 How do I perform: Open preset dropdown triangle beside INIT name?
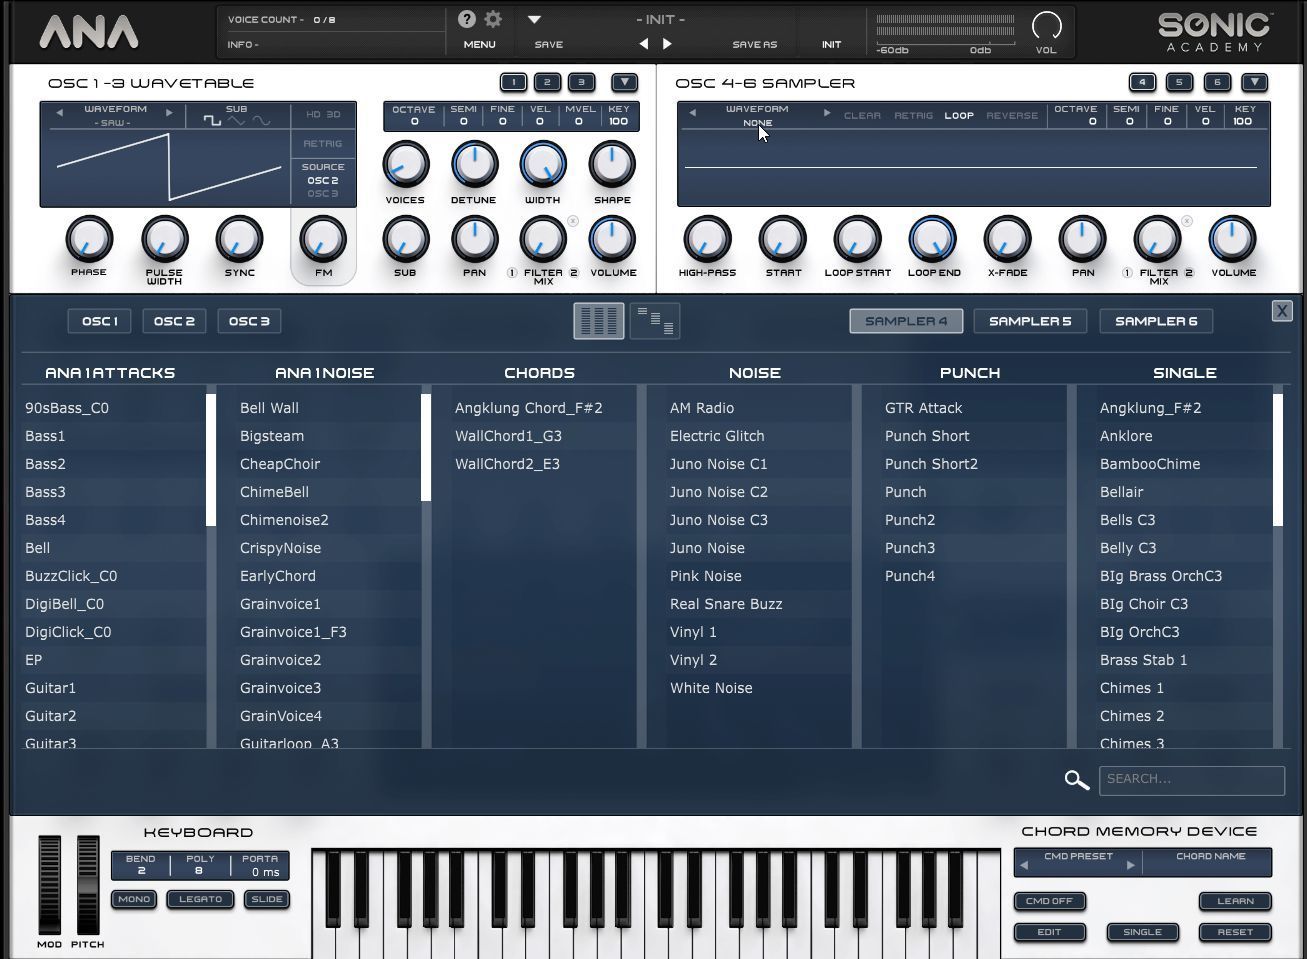pyautogui.click(x=534, y=19)
